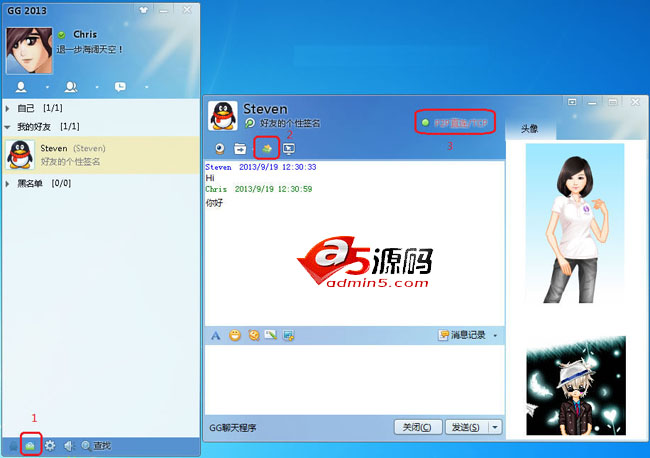
Task: Click the chat window side-panel toggle icon
Action: click(572, 102)
